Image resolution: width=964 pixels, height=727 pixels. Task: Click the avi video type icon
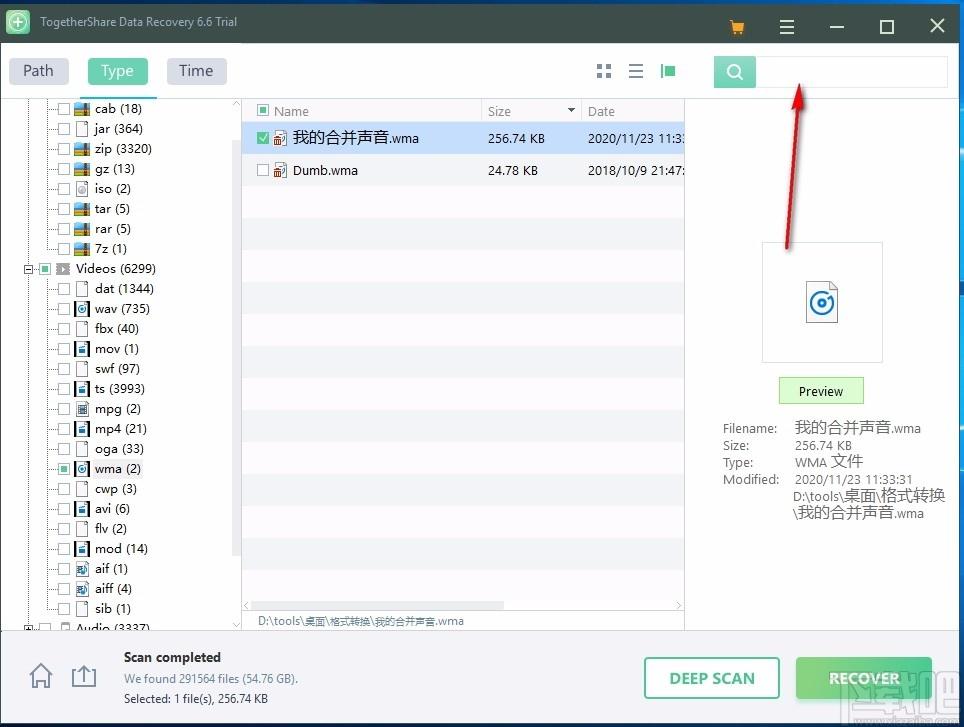82,509
